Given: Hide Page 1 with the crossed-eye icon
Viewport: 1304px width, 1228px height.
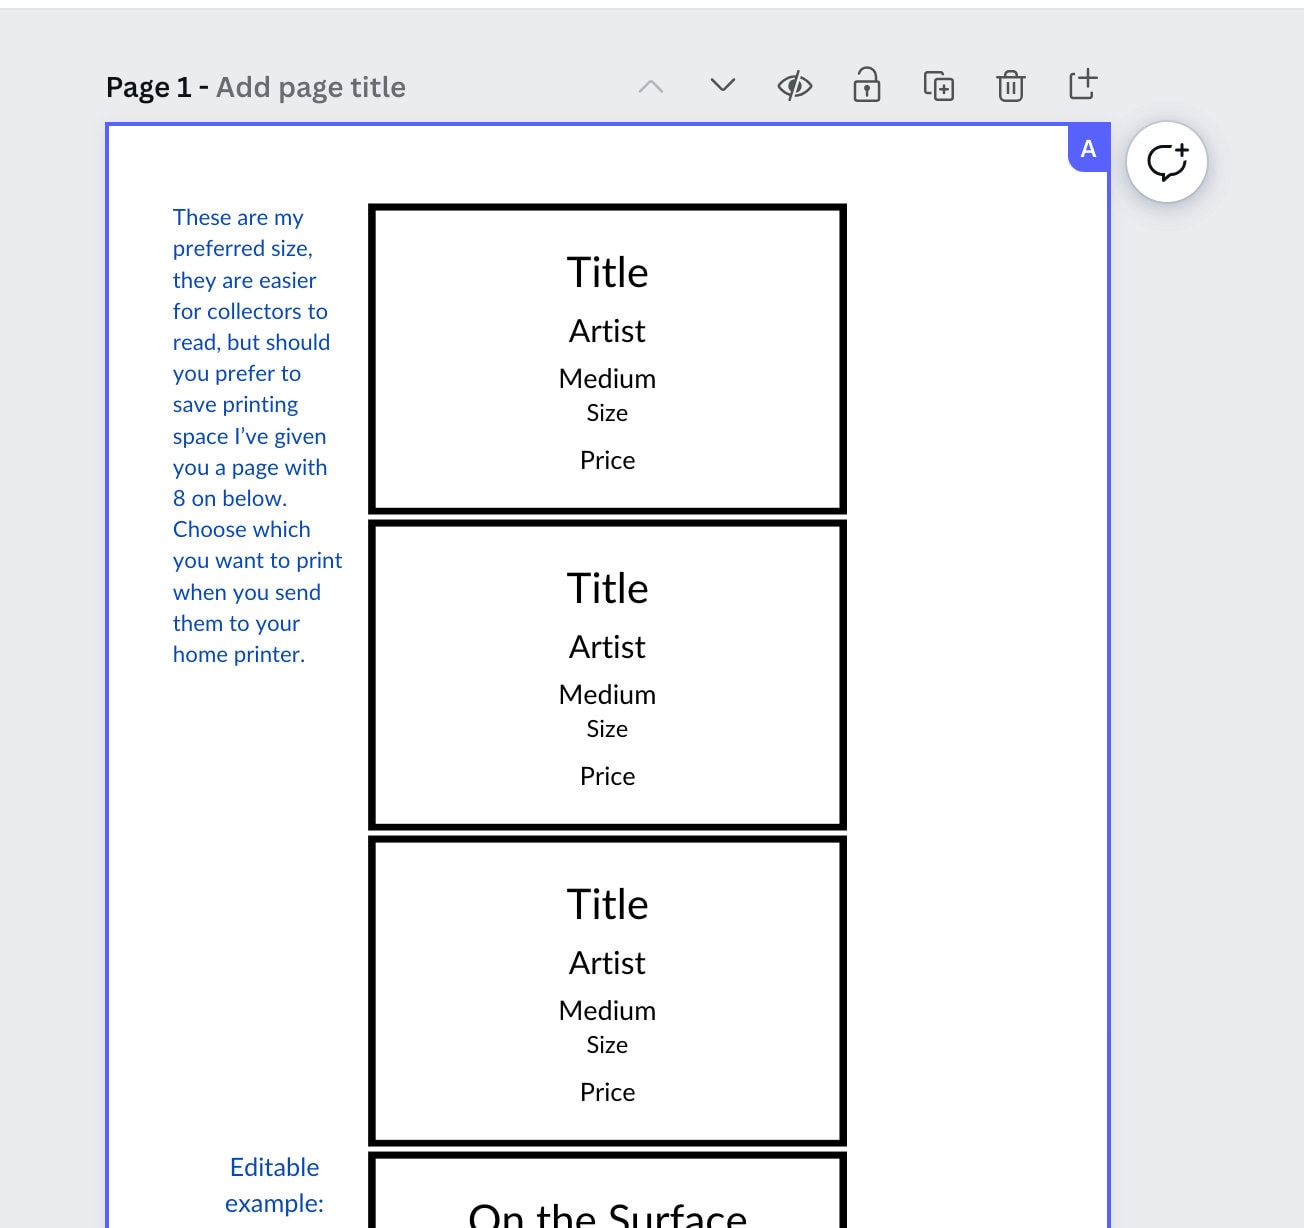Looking at the screenshot, I should coord(794,86).
